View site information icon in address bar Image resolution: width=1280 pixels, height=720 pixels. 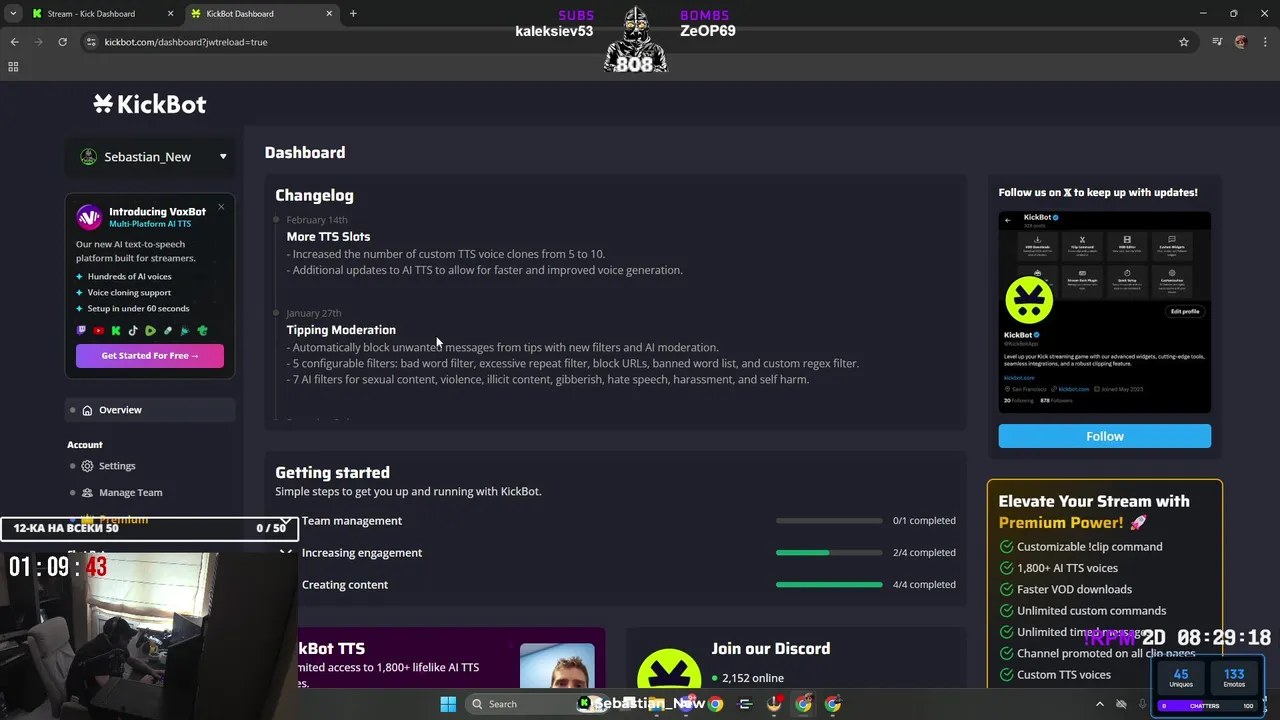[x=91, y=42]
